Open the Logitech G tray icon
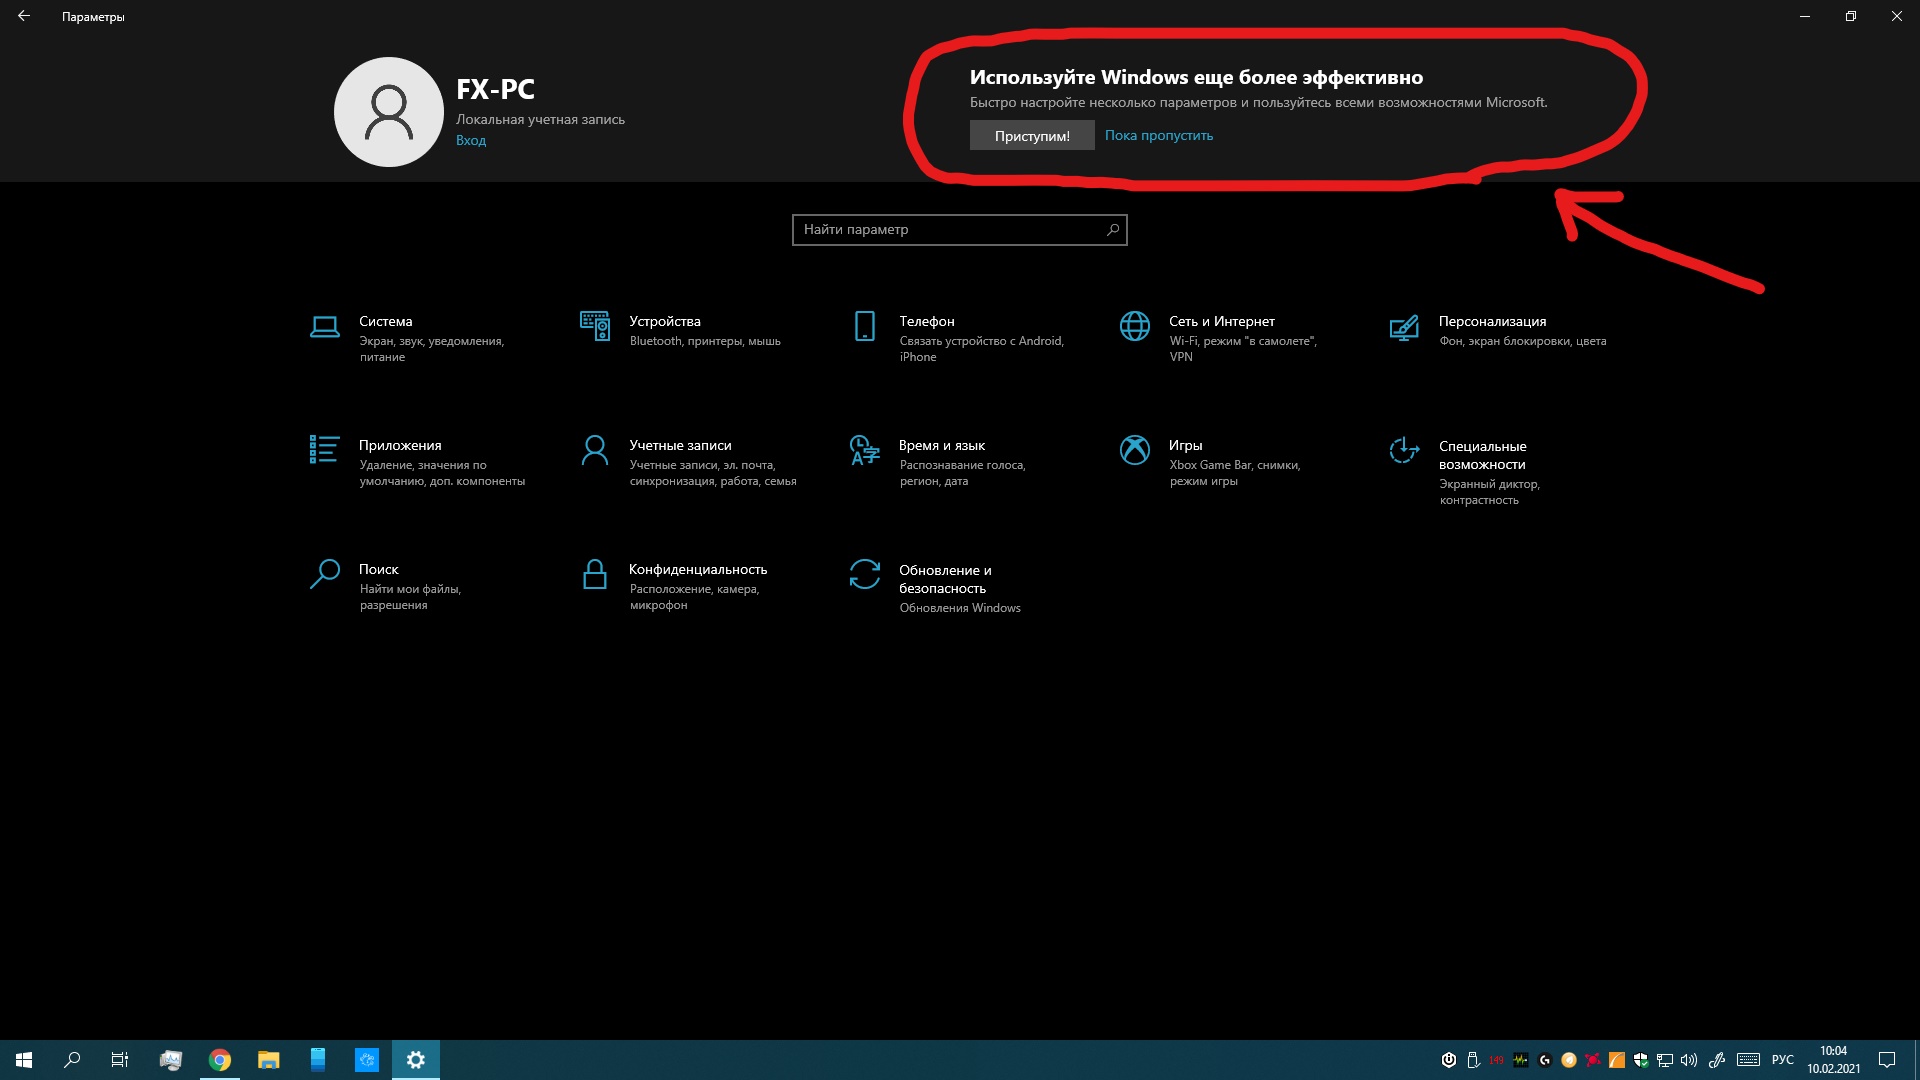 (x=1545, y=1060)
